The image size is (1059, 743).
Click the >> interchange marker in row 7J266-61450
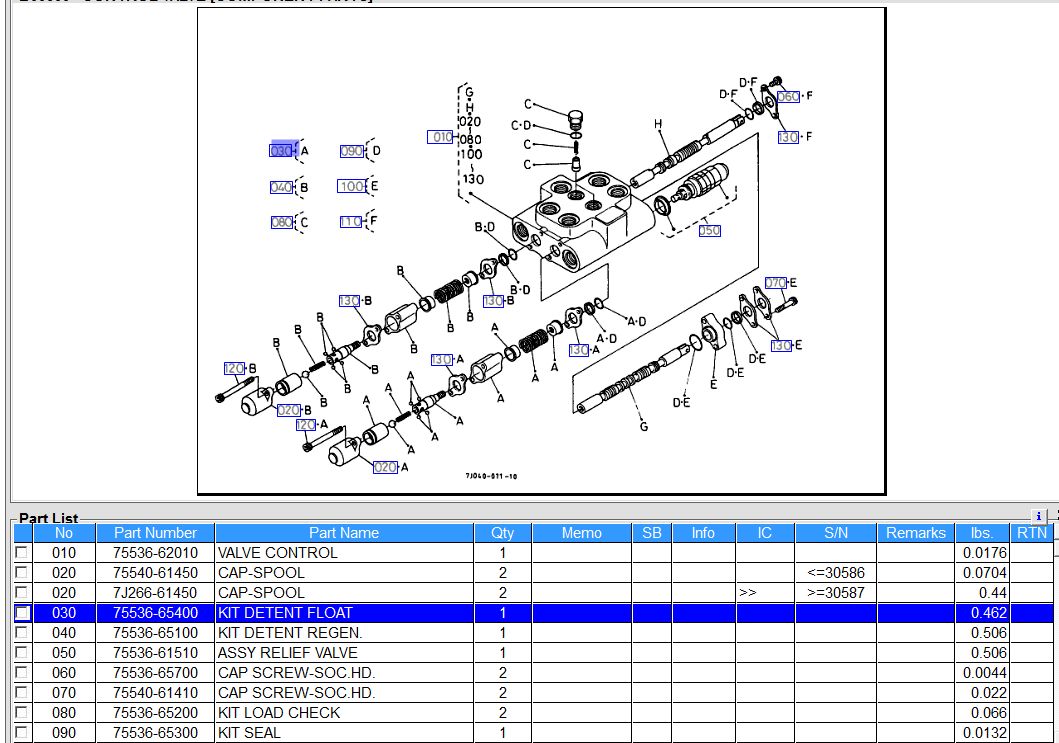747,593
